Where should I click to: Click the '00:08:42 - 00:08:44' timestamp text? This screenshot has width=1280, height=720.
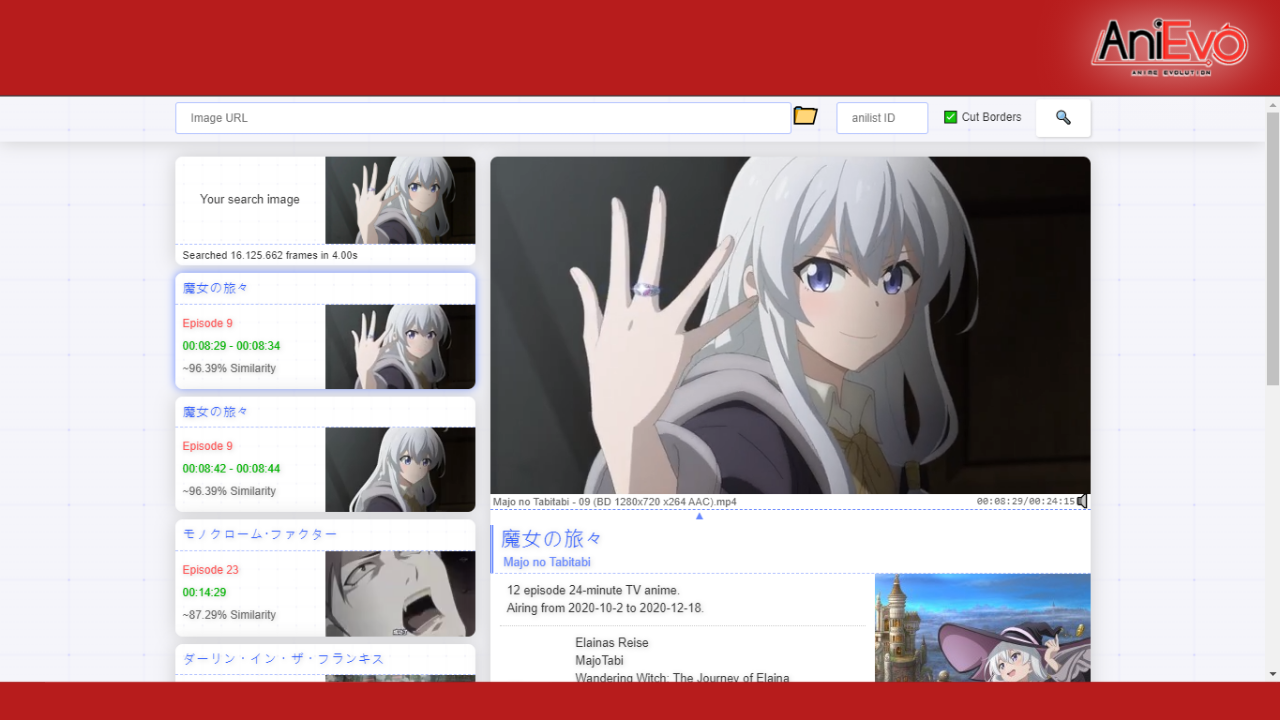click(231, 468)
